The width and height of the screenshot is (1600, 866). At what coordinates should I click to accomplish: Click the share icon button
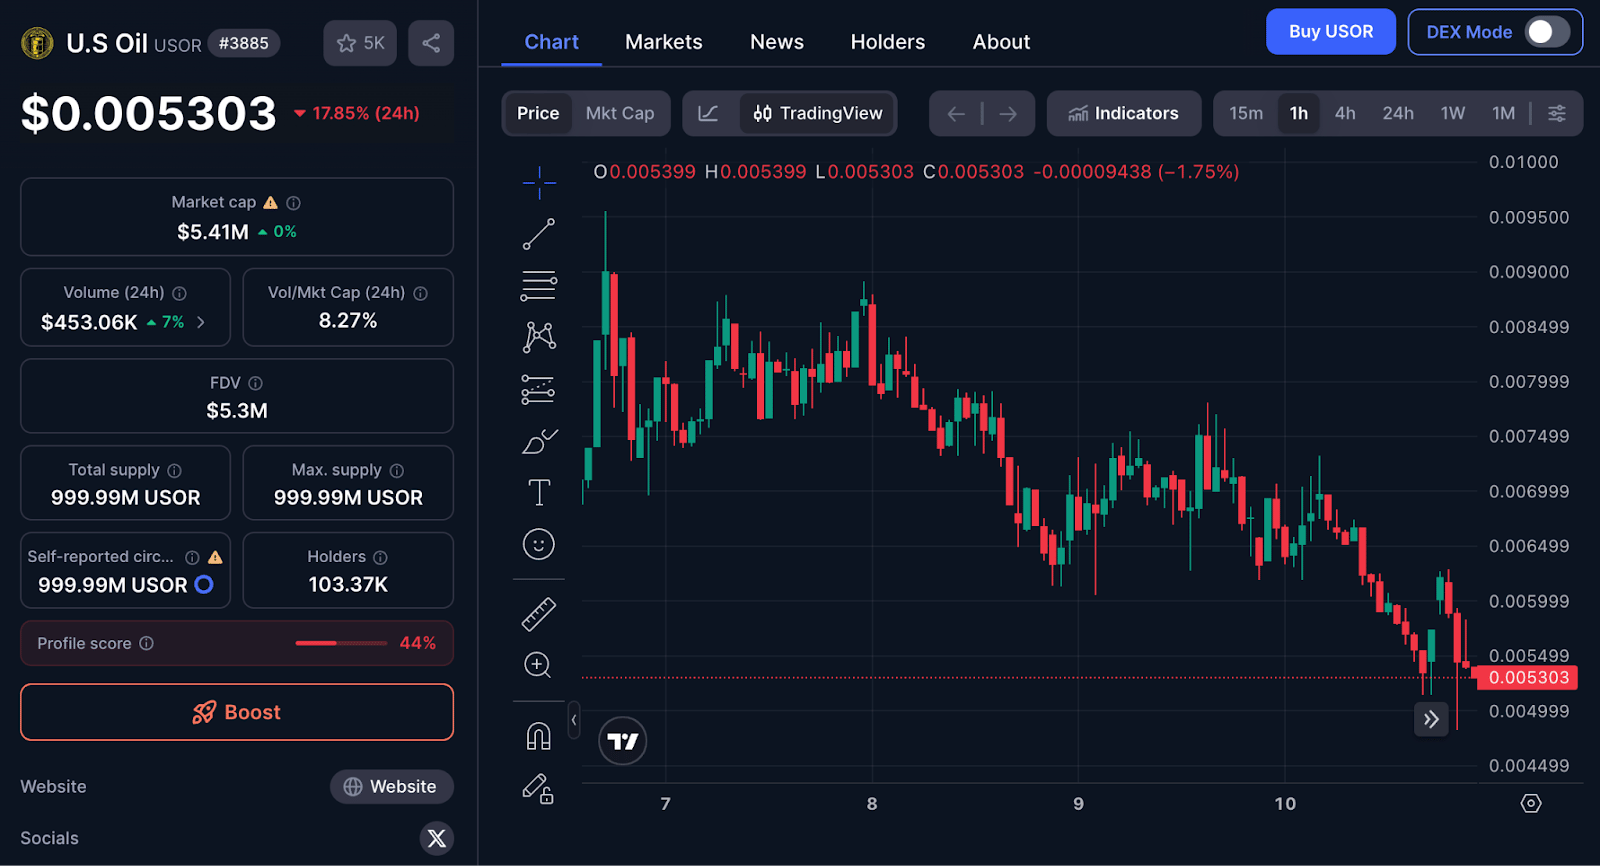point(431,43)
